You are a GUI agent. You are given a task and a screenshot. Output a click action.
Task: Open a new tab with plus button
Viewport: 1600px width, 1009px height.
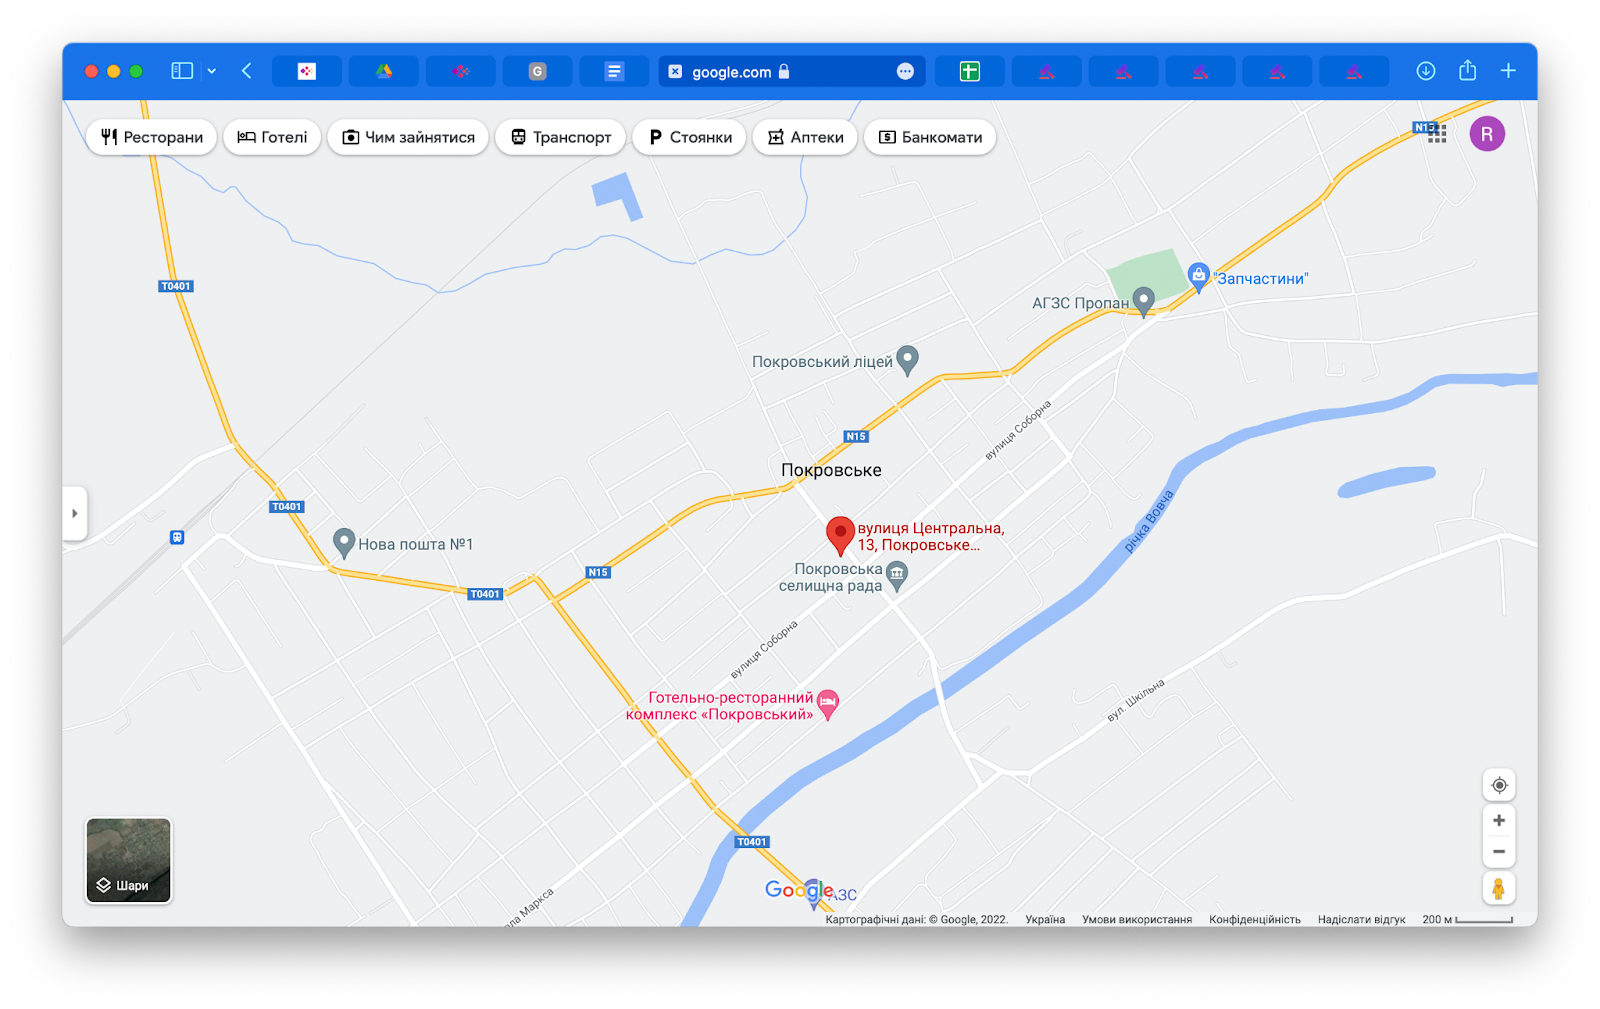pos(1508,71)
